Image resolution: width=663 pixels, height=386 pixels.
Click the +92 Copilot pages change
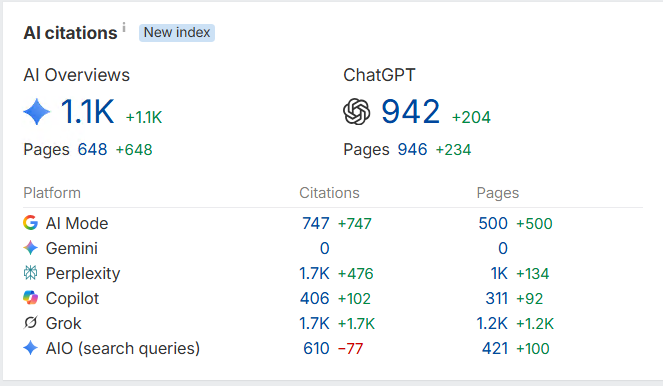530,299
